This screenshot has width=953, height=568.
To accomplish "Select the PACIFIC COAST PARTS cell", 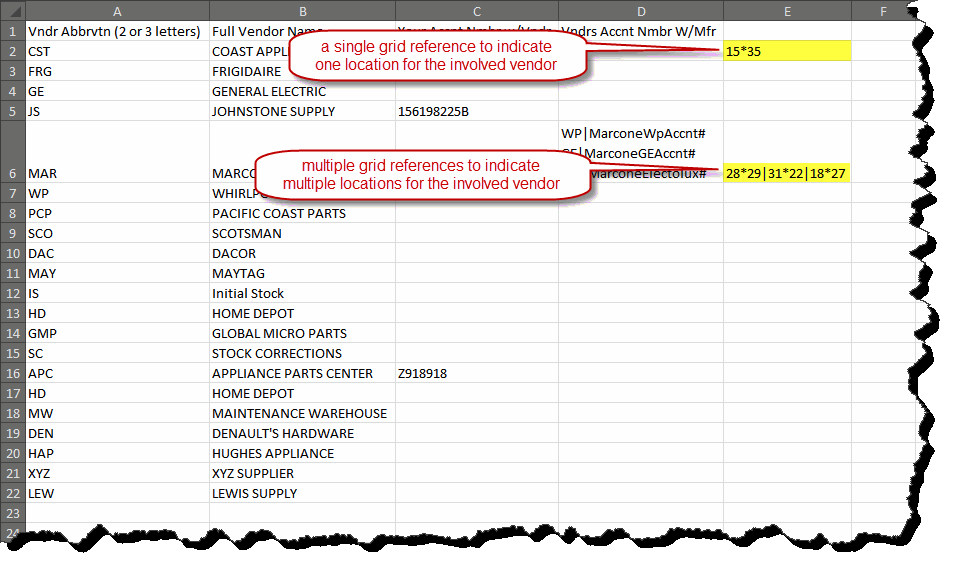I will pos(303,213).
